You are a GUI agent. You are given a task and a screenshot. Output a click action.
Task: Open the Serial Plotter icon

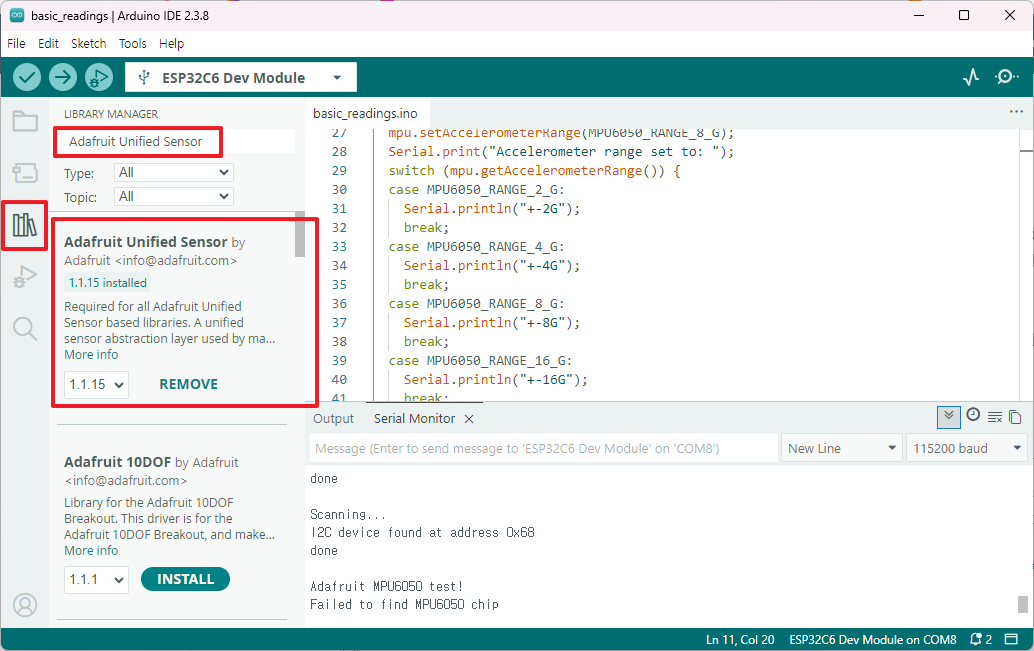(x=971, y=77)
